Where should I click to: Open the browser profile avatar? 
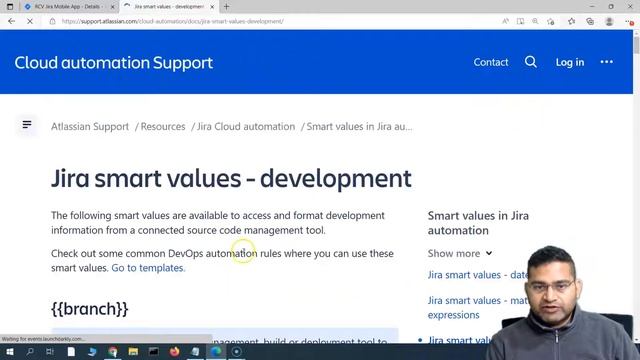pos(609,21)
